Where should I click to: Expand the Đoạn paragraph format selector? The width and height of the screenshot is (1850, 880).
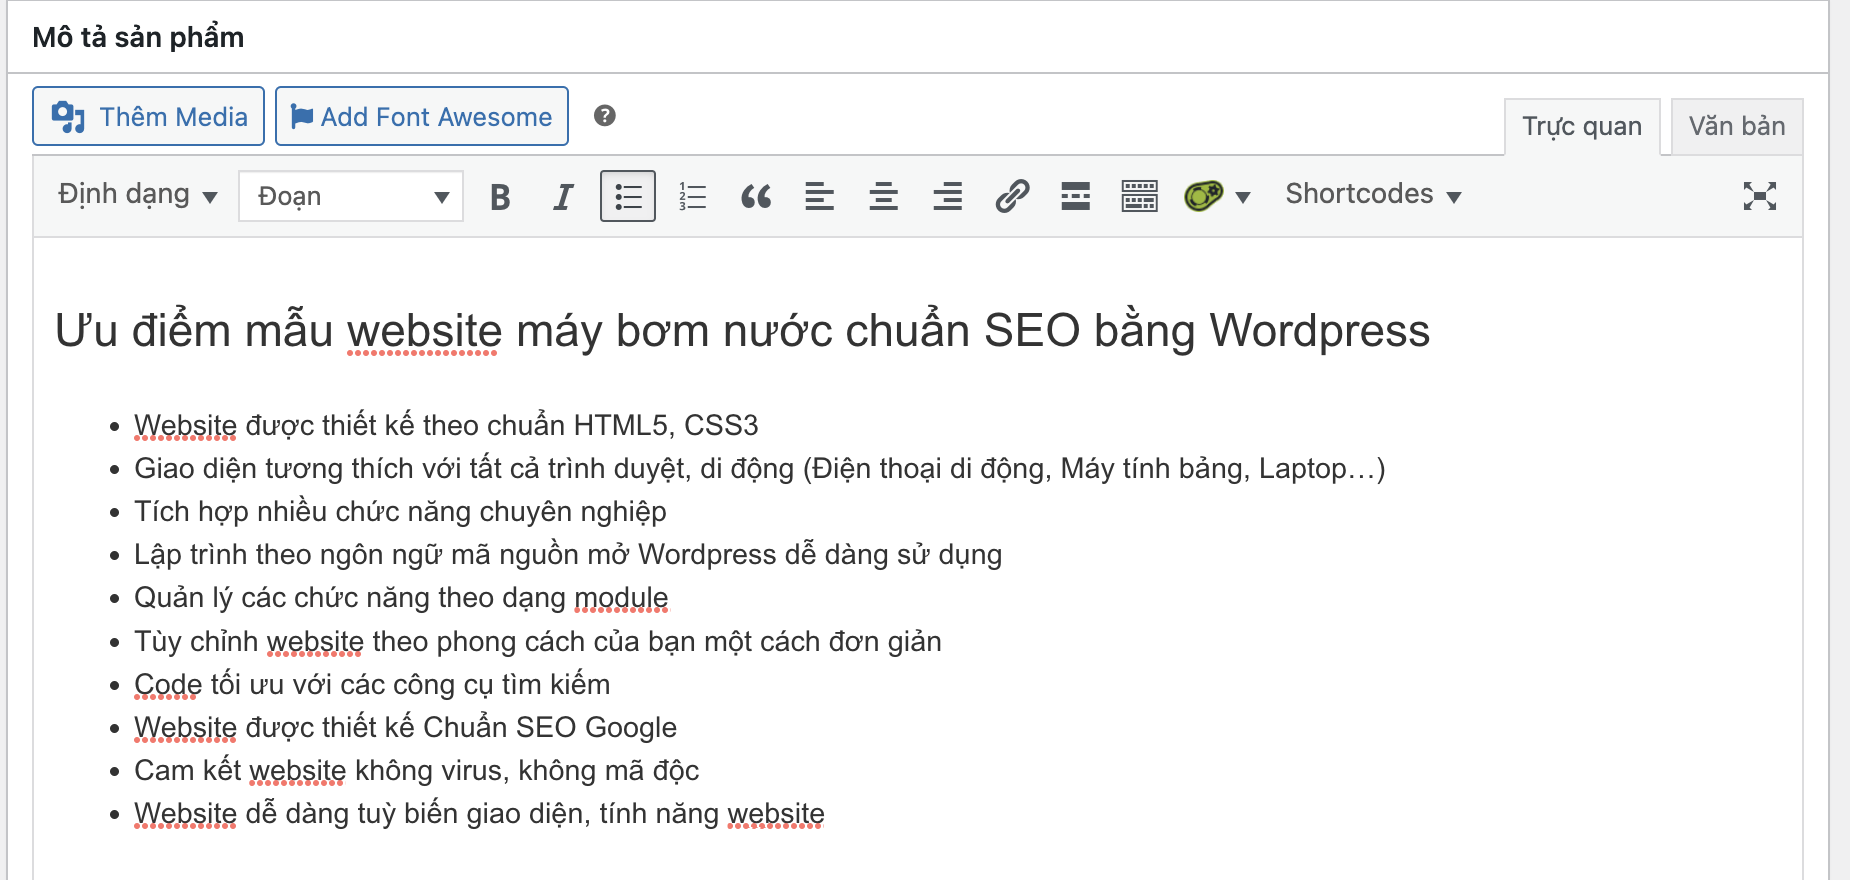pyautogui.click(x=351, y=196)
